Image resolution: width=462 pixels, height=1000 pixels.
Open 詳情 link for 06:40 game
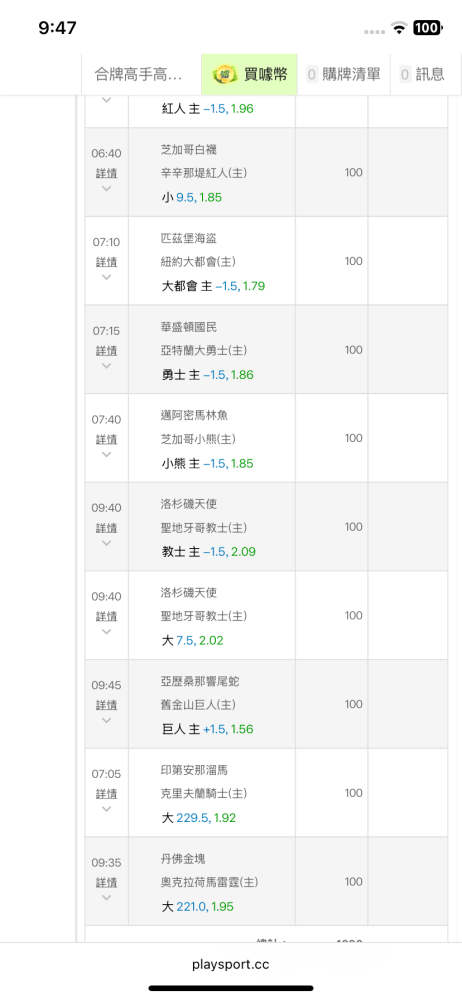(107, 173)
